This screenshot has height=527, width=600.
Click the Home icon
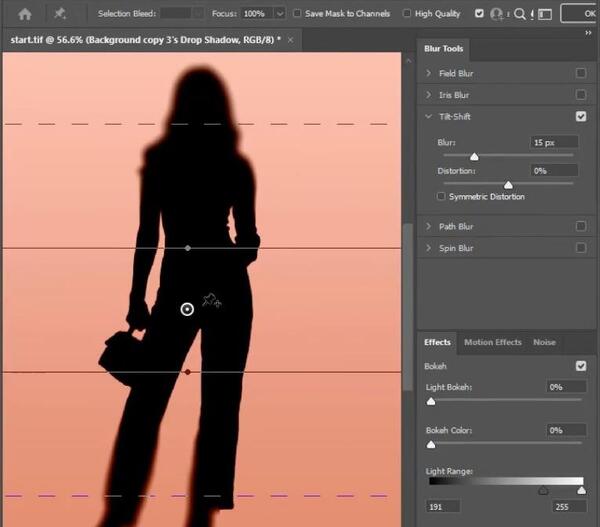pos(25,14)
